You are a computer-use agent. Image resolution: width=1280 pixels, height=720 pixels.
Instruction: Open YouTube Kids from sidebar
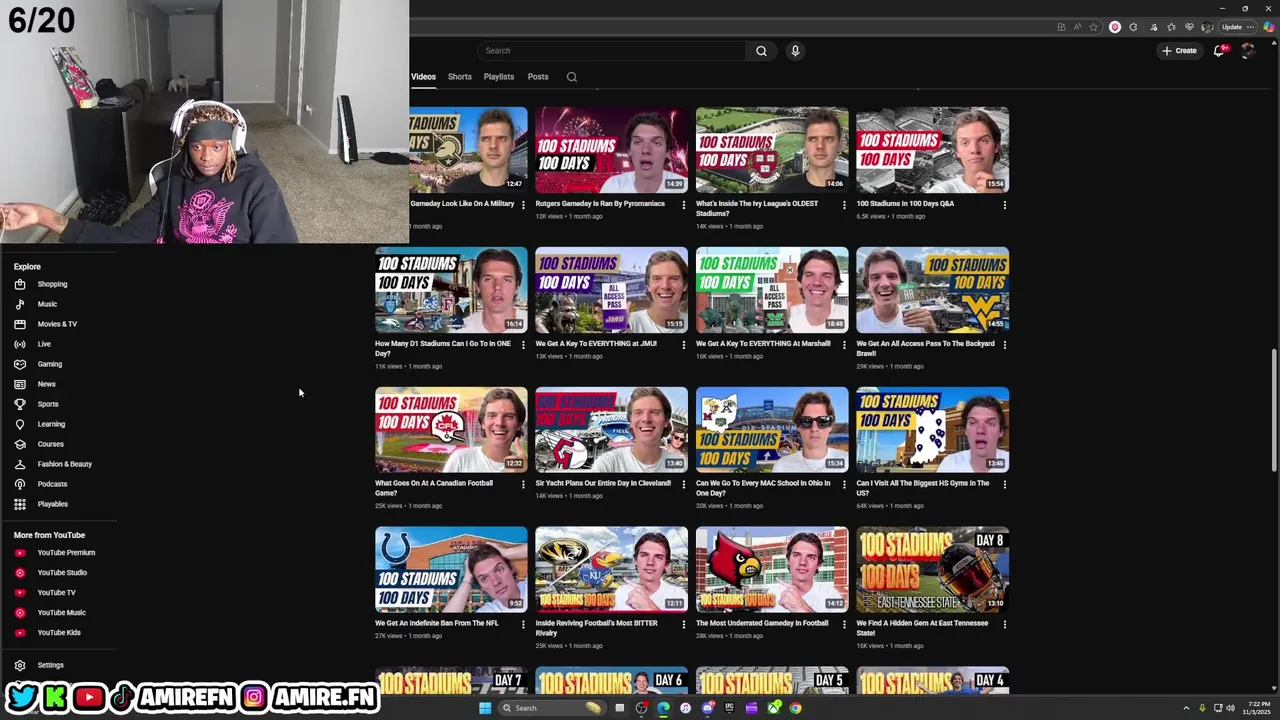coord(59,632)
